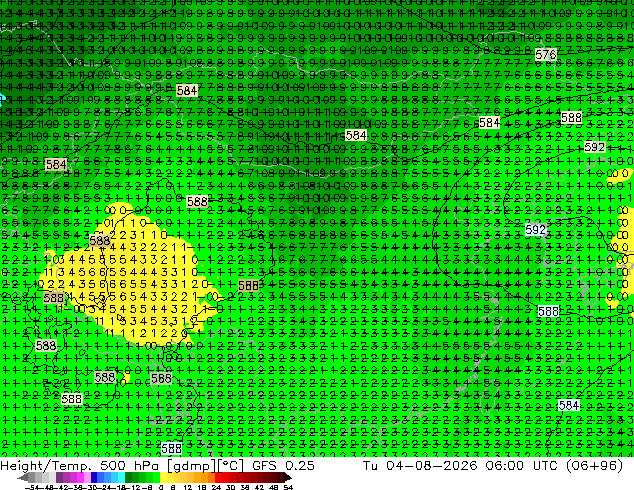Select the darkest green legend swatch

click(129, 477)
